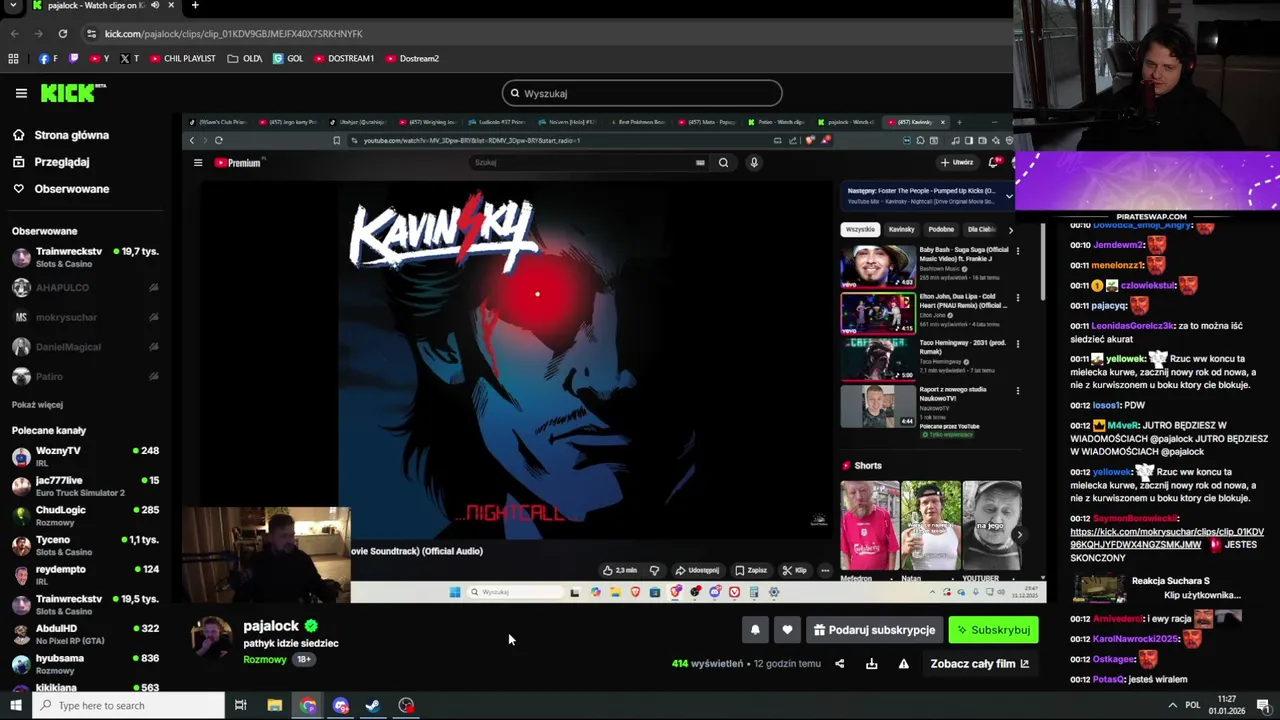Open the Windows Start menu
The image size is (1280, 720).
pyautogui.click(x=15, y=705)
